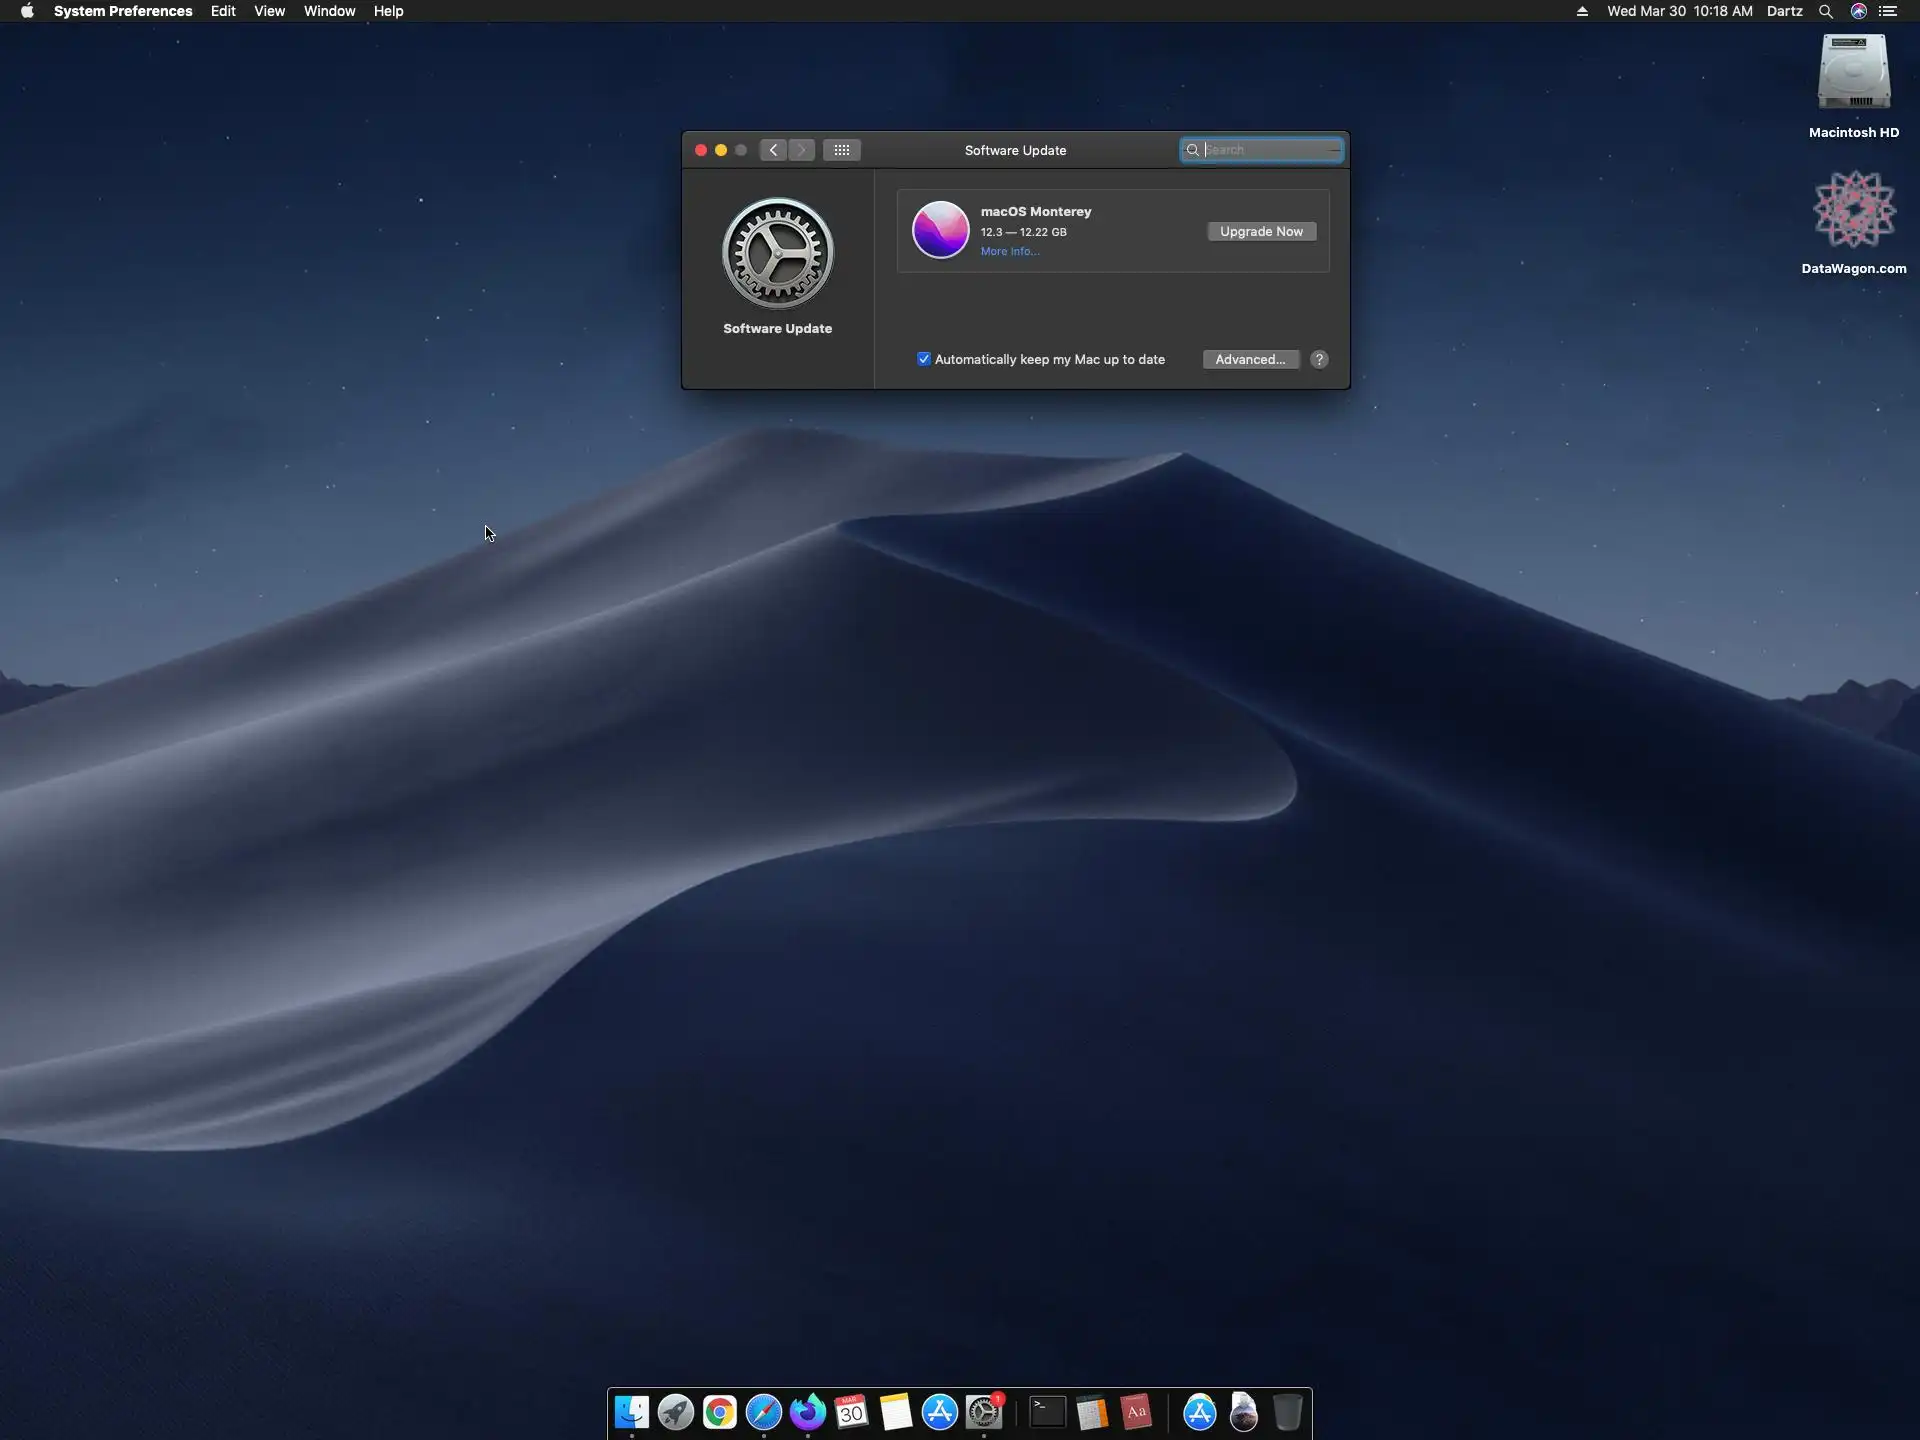Open the Apple menu
This screenshot has width=1920, height=1440.
point(27,11)
